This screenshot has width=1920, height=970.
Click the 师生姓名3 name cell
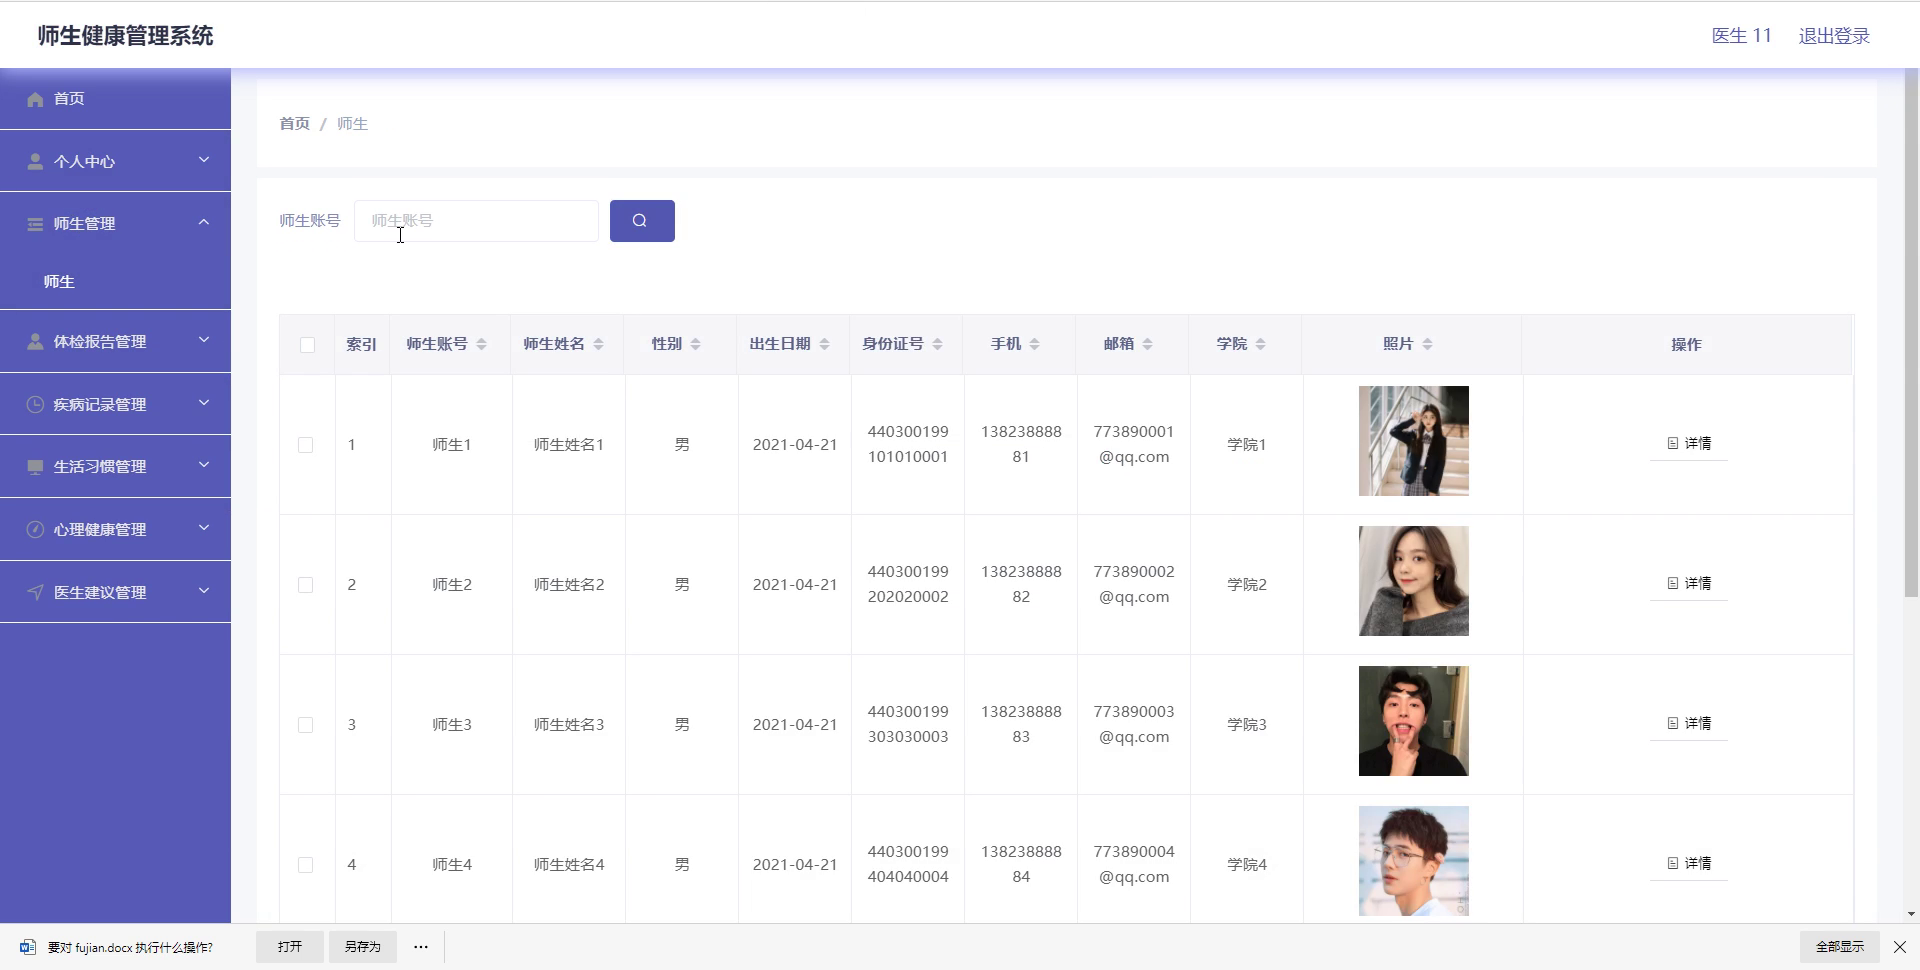point(569,725)
